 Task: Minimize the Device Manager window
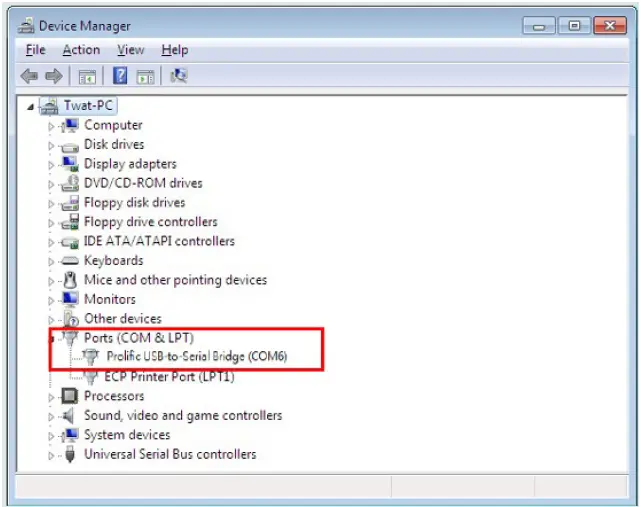click(x=539, y=26)
